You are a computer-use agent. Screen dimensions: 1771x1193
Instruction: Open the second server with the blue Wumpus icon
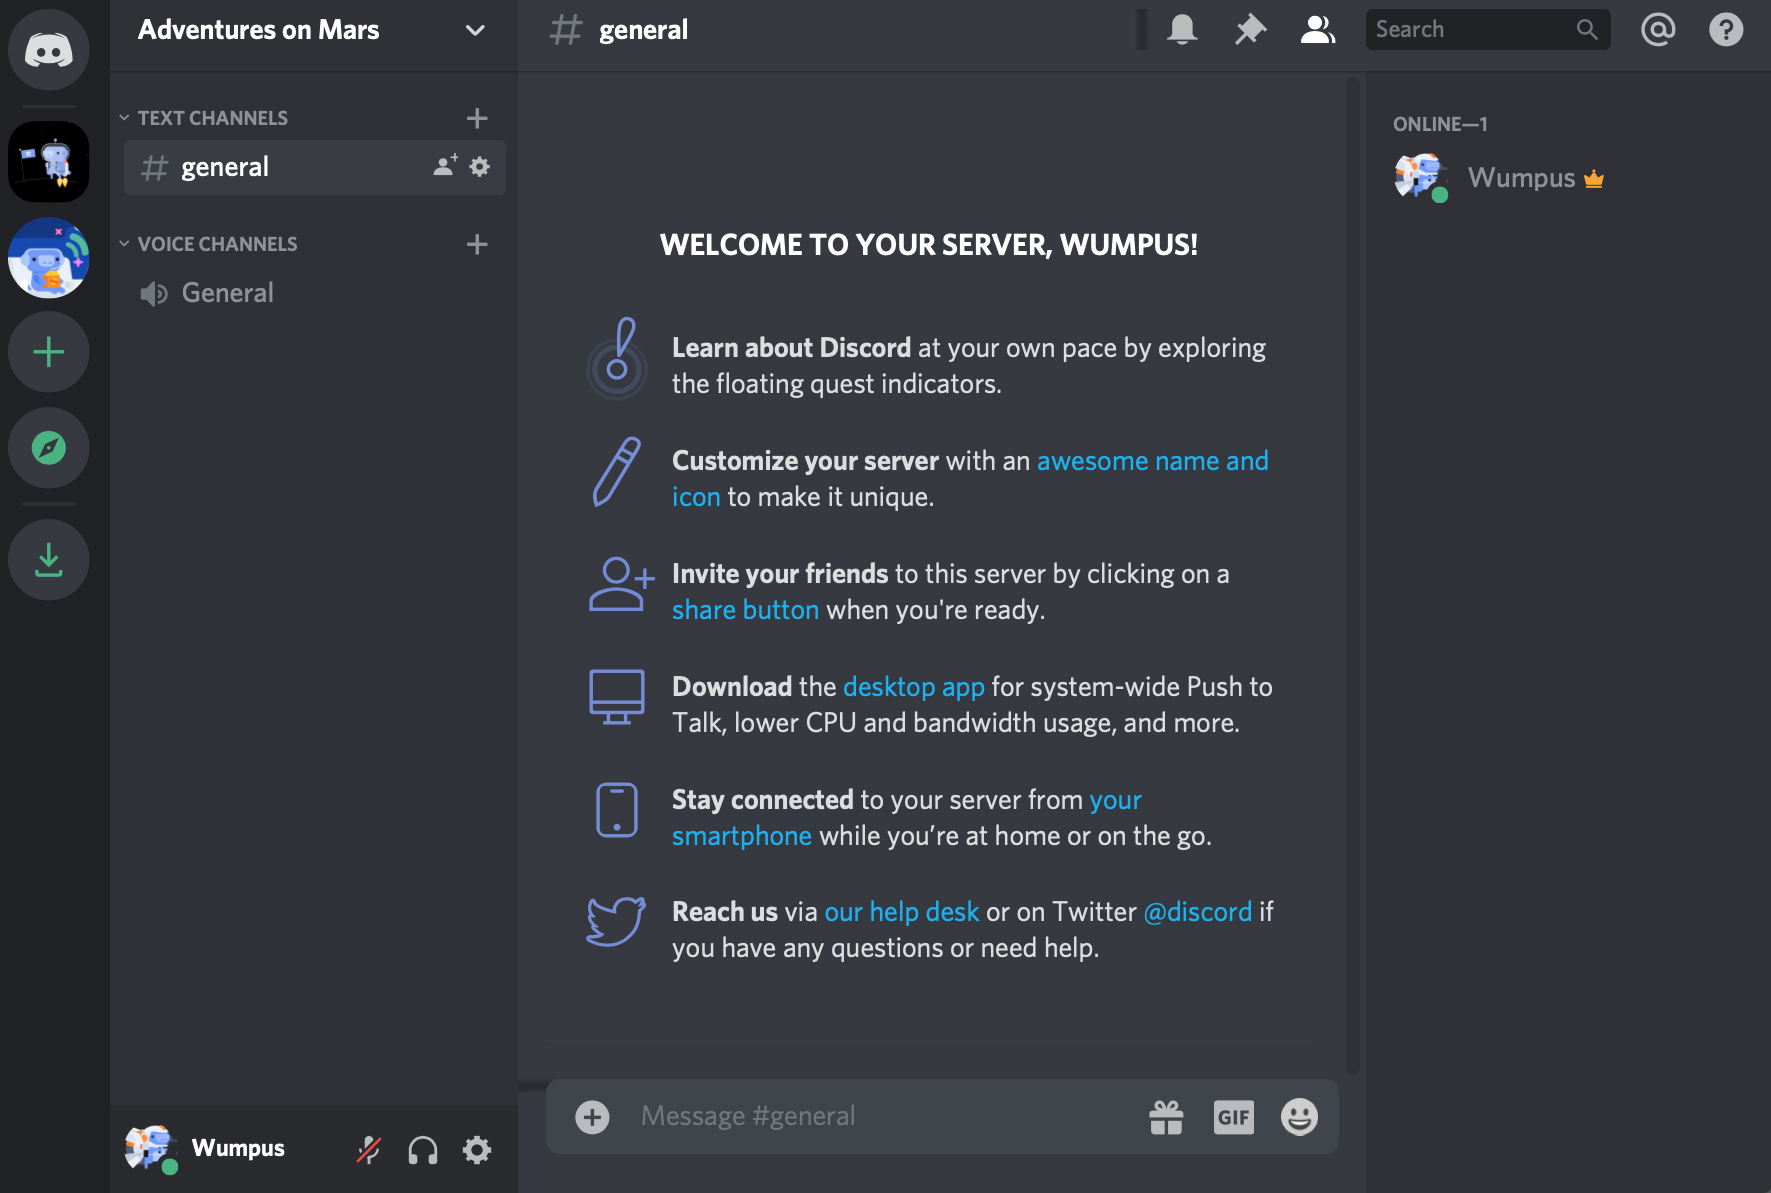[48, 258]
